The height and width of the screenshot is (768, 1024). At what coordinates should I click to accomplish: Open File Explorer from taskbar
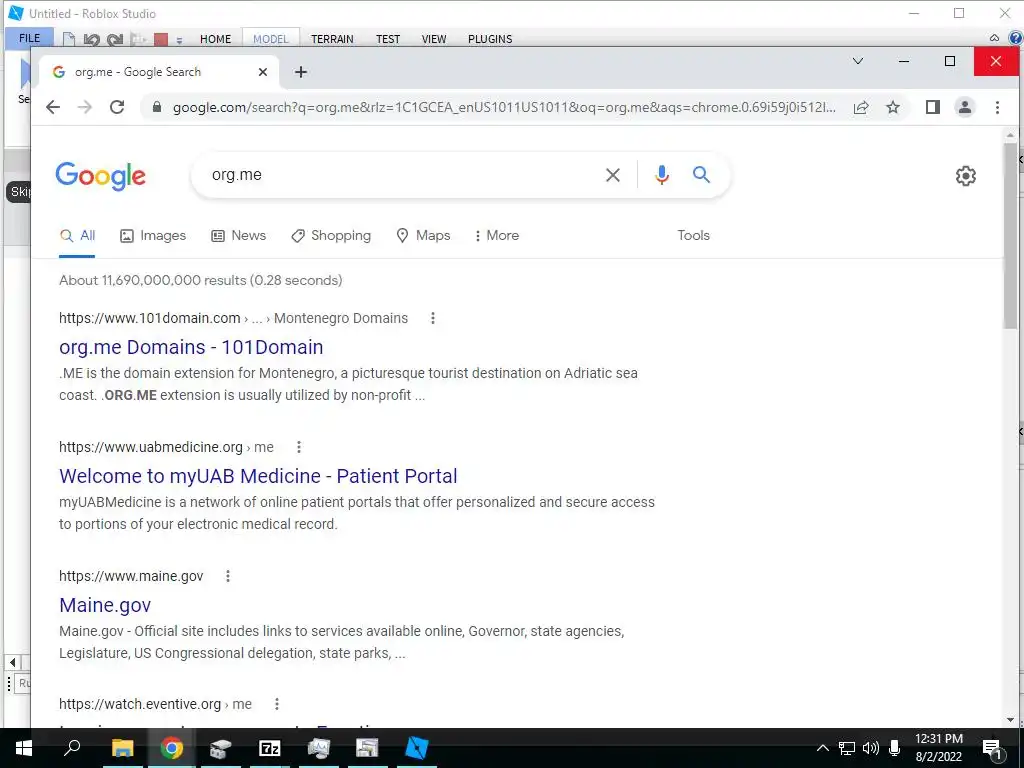(x=122, y=748)
